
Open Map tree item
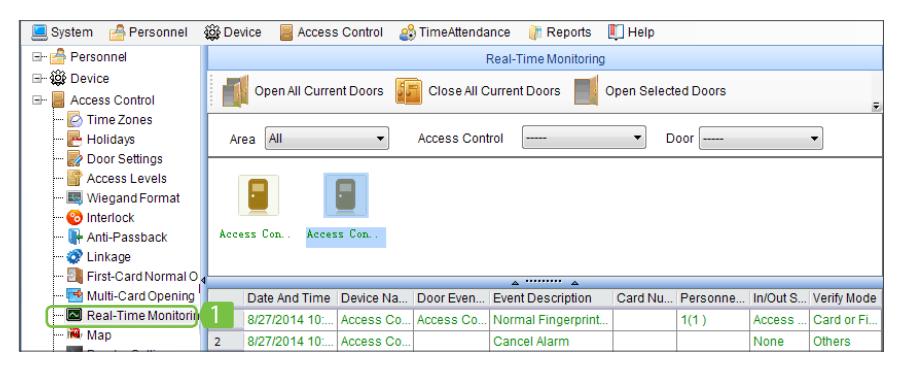99,335
